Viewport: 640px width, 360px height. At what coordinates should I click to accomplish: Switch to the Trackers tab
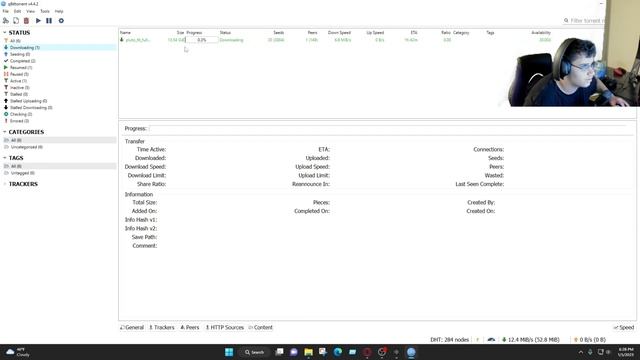pyautogui.click(x=162, y=327)
